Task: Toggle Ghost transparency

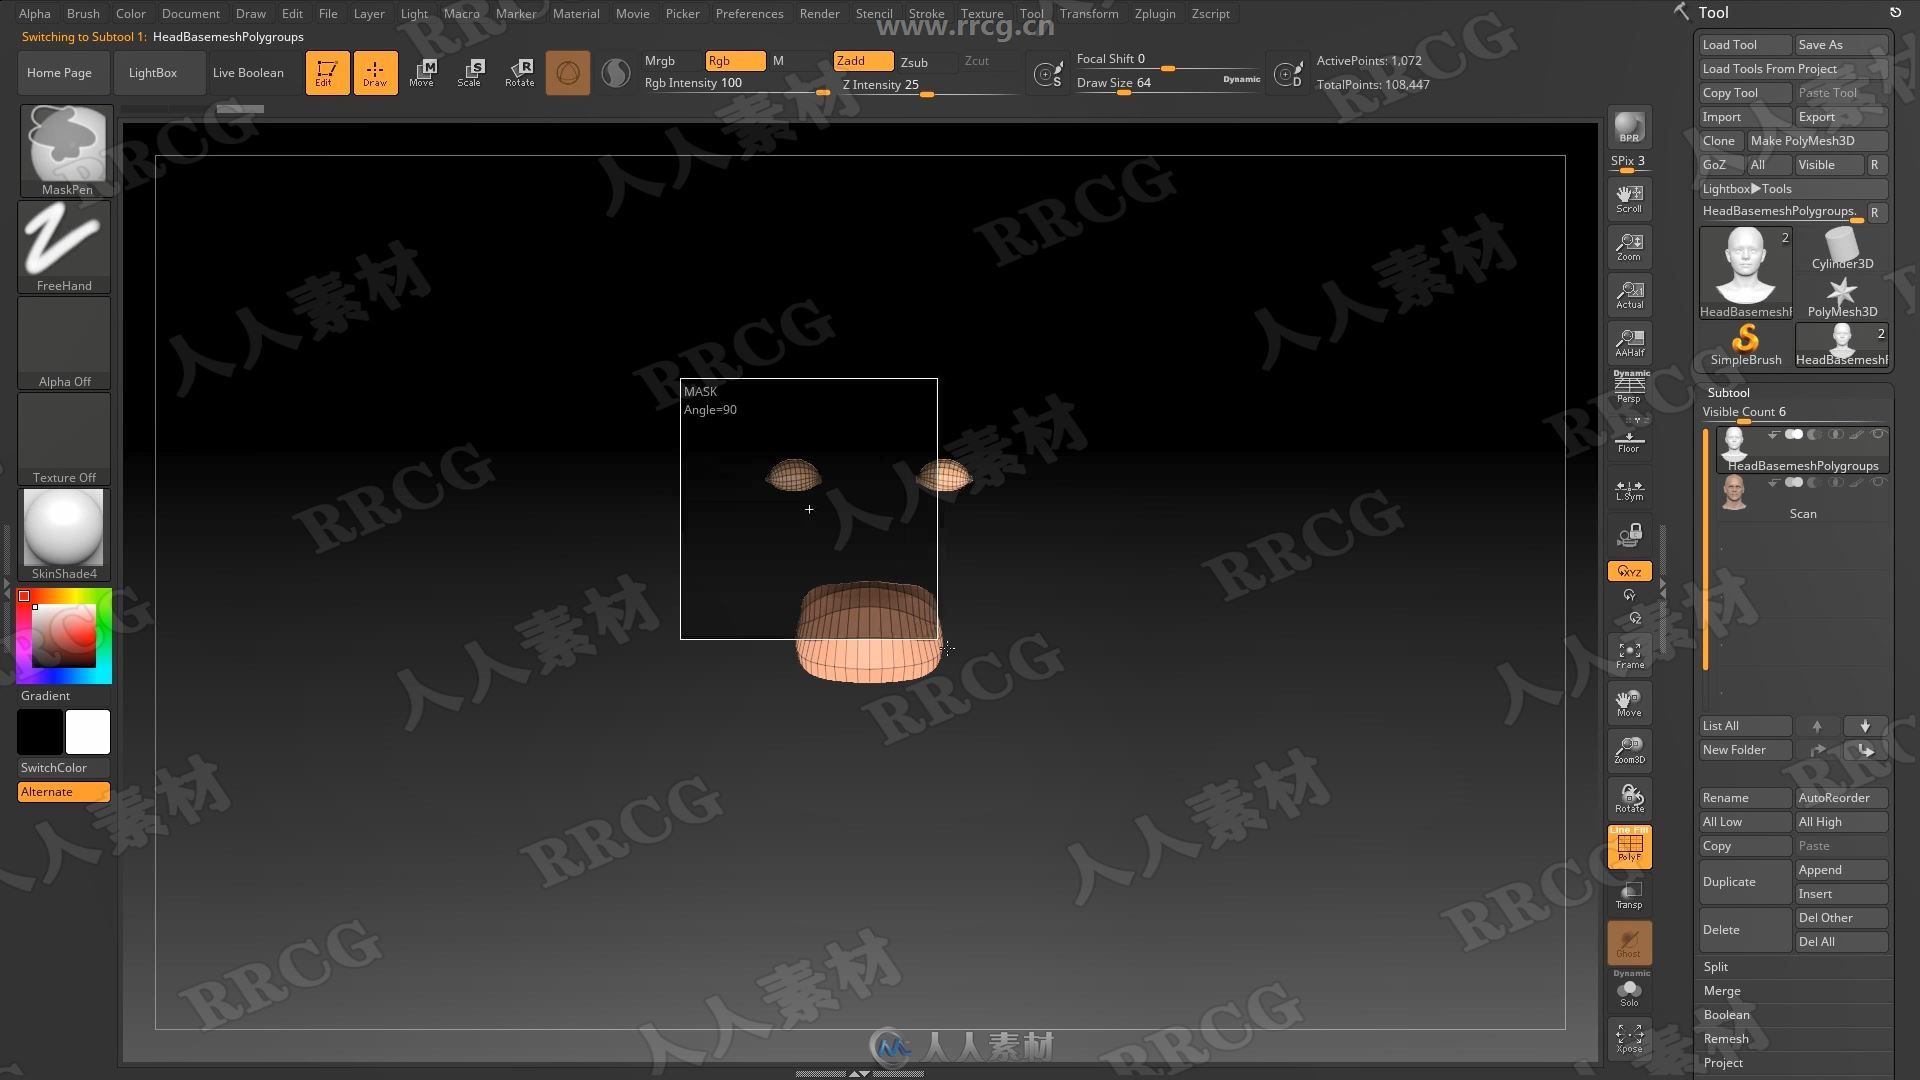Action: (x=1629, y=943)
